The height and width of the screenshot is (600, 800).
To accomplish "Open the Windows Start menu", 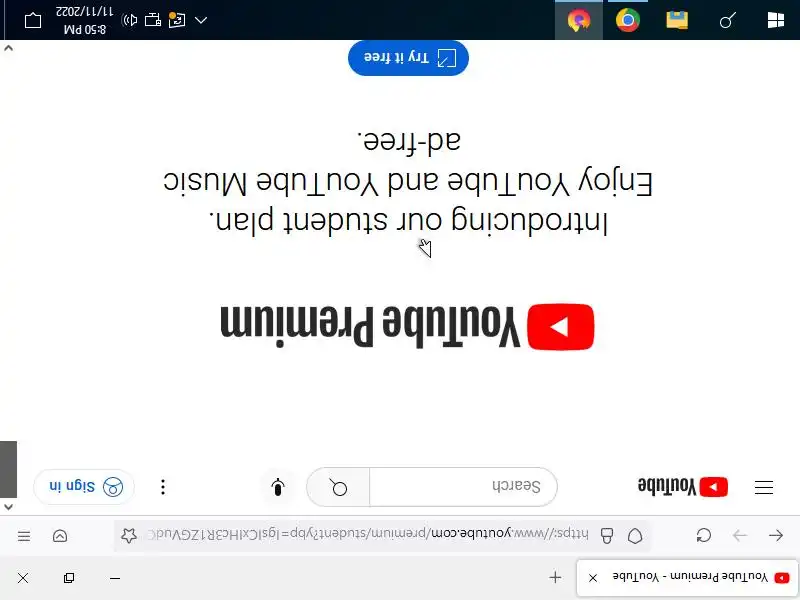I will click(x=776, y=20).
